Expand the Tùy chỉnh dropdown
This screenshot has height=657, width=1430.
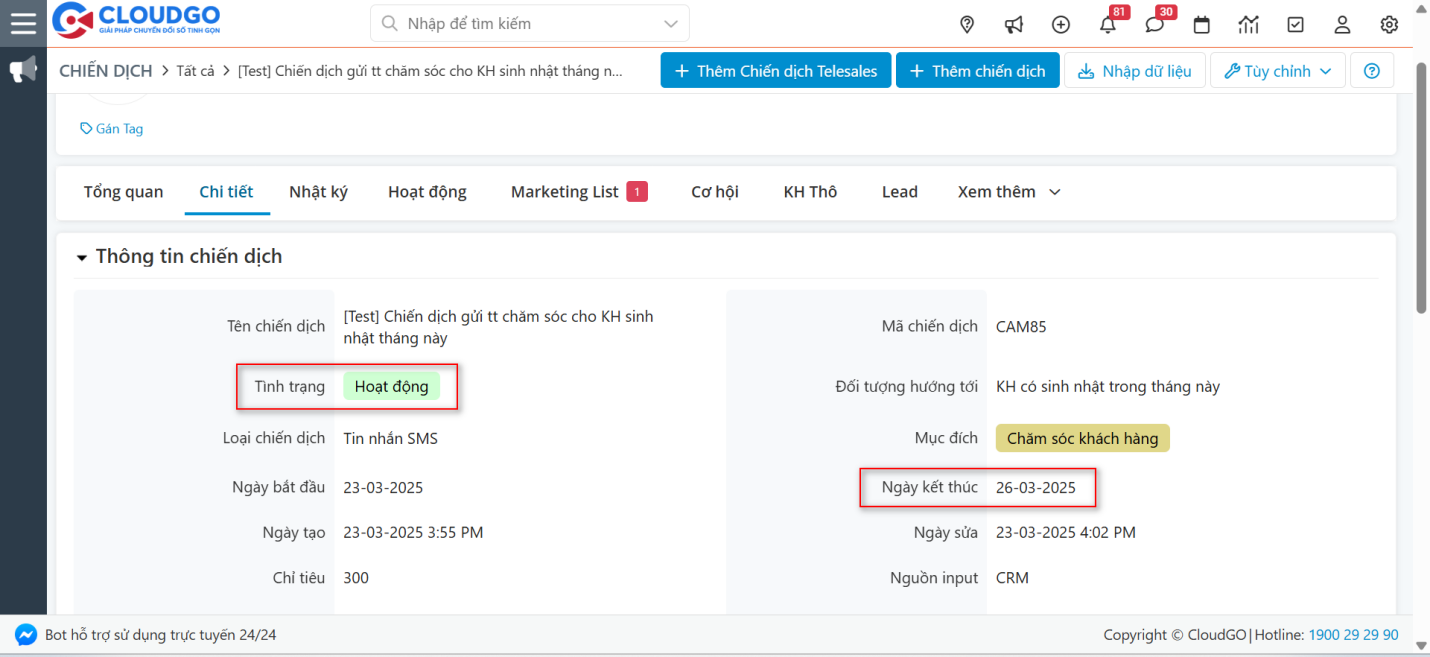click(x=1277, y=71)
